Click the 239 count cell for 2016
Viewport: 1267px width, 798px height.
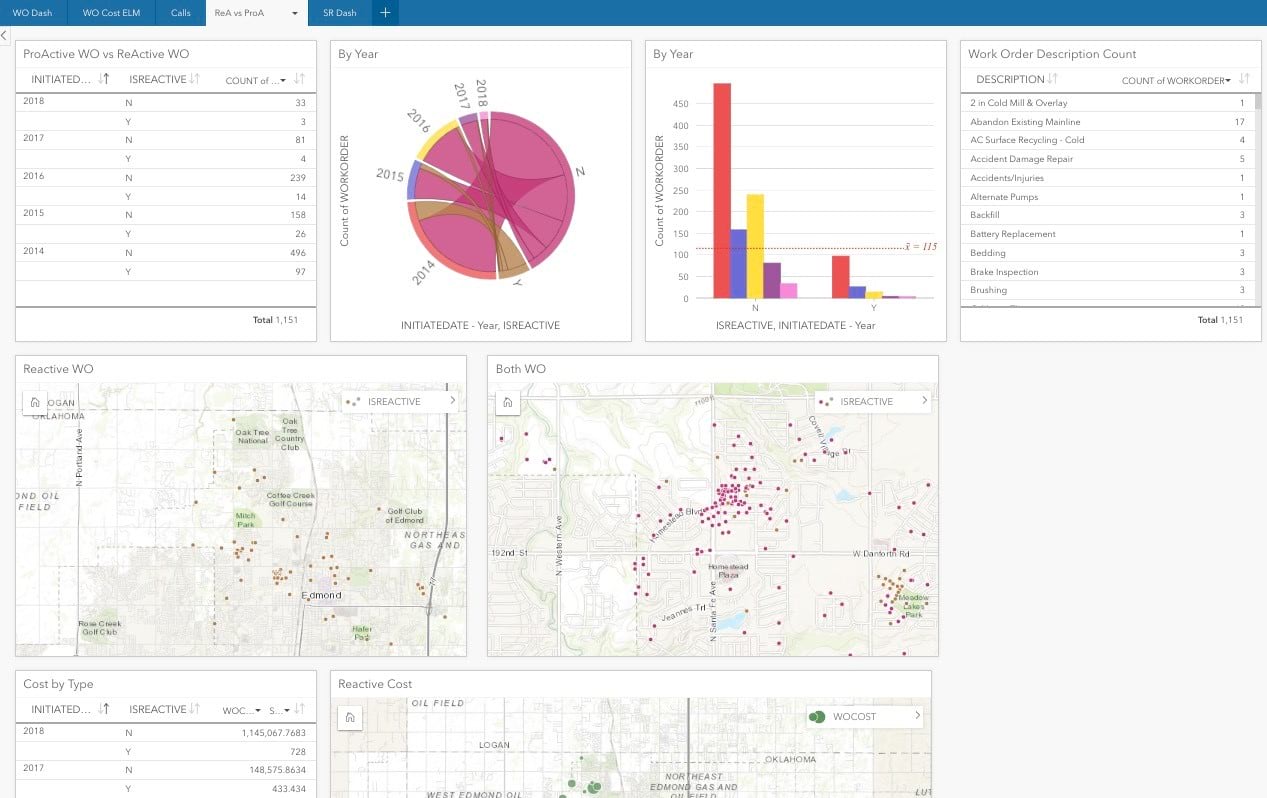pyautogui.click(x=298, y=178)
